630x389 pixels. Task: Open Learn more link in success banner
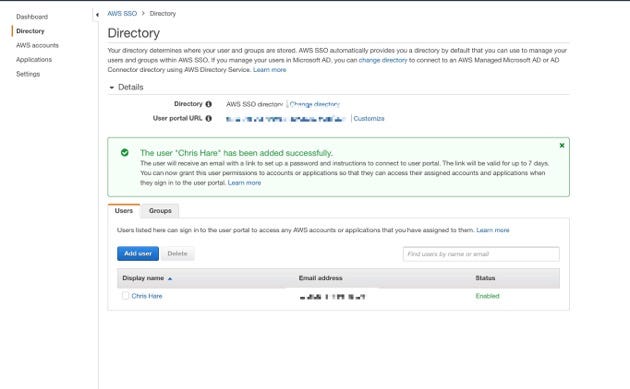244,183
